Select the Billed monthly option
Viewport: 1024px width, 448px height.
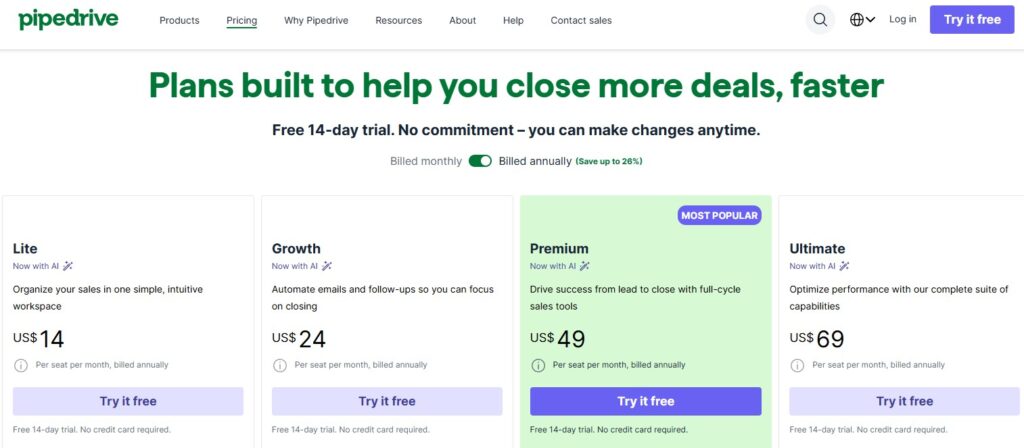point(426,161)
